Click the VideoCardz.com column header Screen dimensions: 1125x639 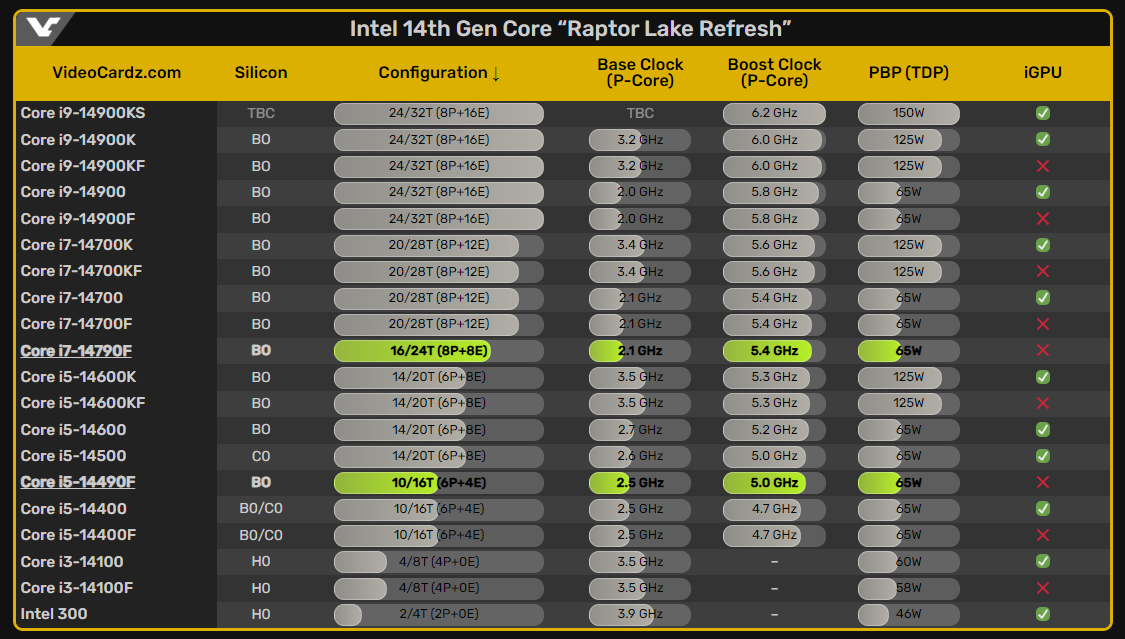point(116,72)
